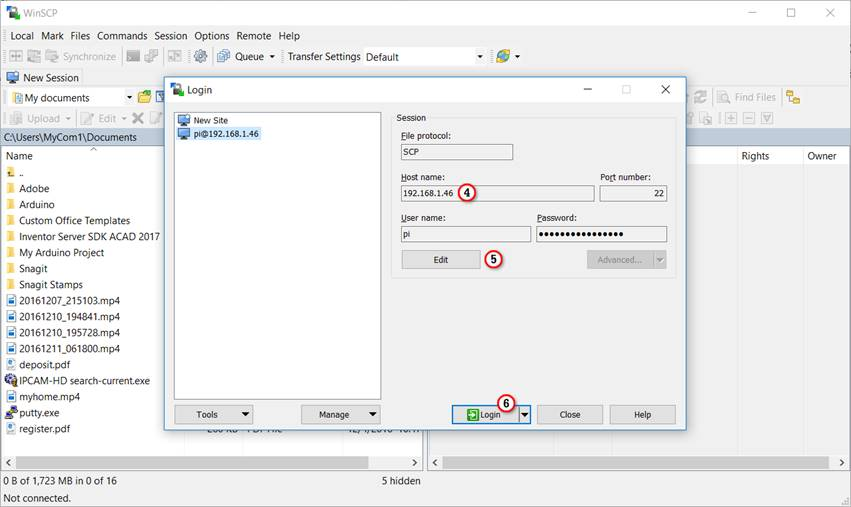
Task: Click the Host name field
Action: click(x=497, y=193)
